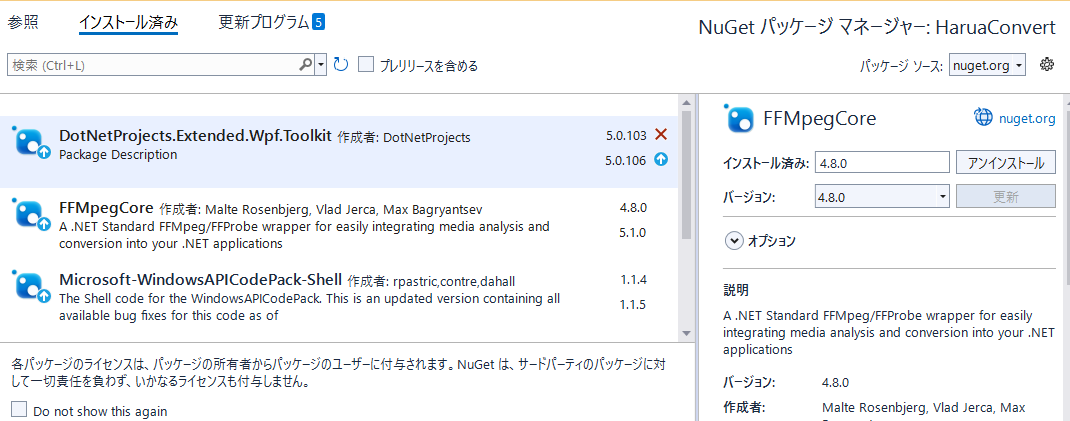
Task: Refresh the package list
Action: (341, 65)
